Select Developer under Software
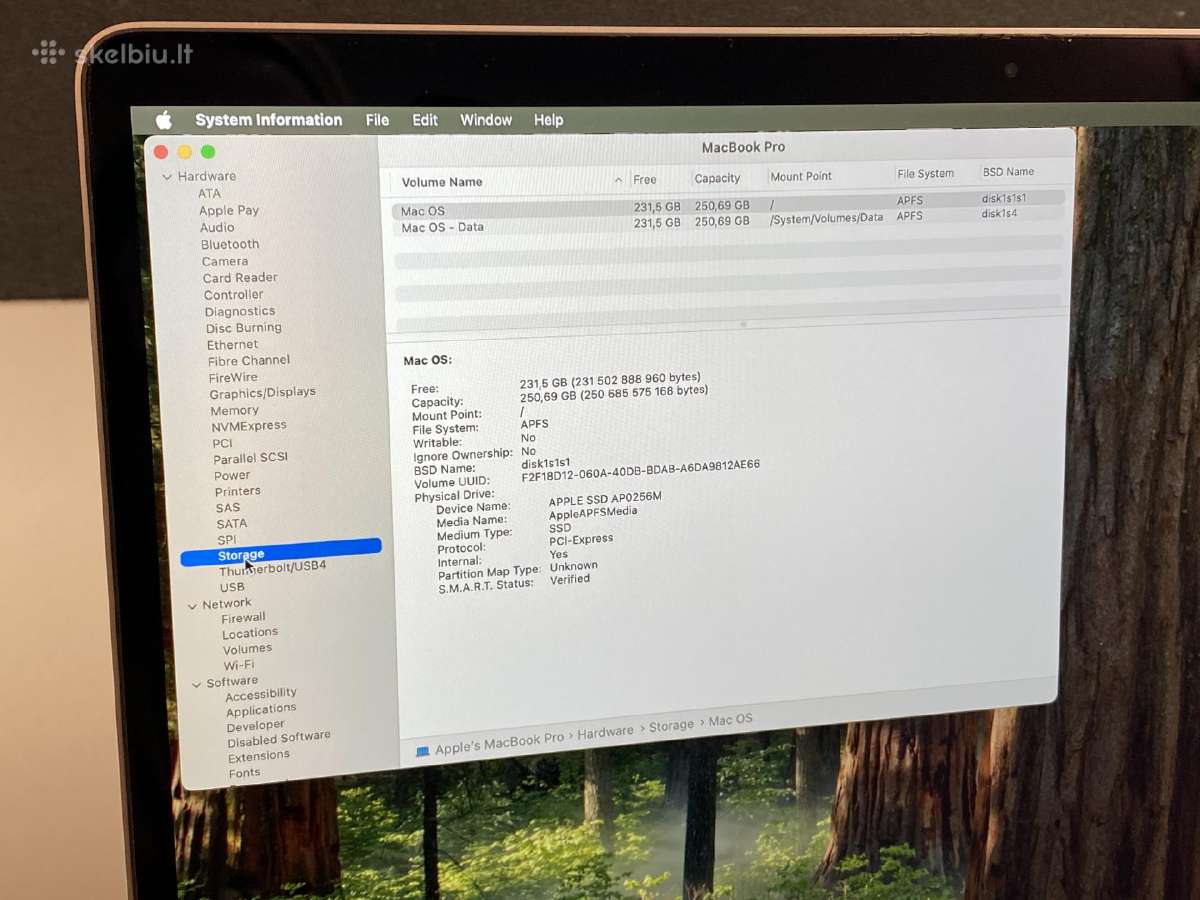1200x900 pixels. click(x=255, y=726)
